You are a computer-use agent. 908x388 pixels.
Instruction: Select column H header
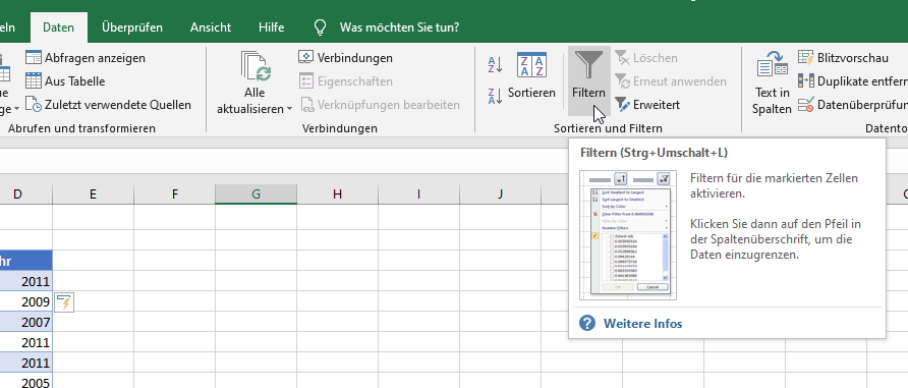pyautogui.click(x=337, y=194)
